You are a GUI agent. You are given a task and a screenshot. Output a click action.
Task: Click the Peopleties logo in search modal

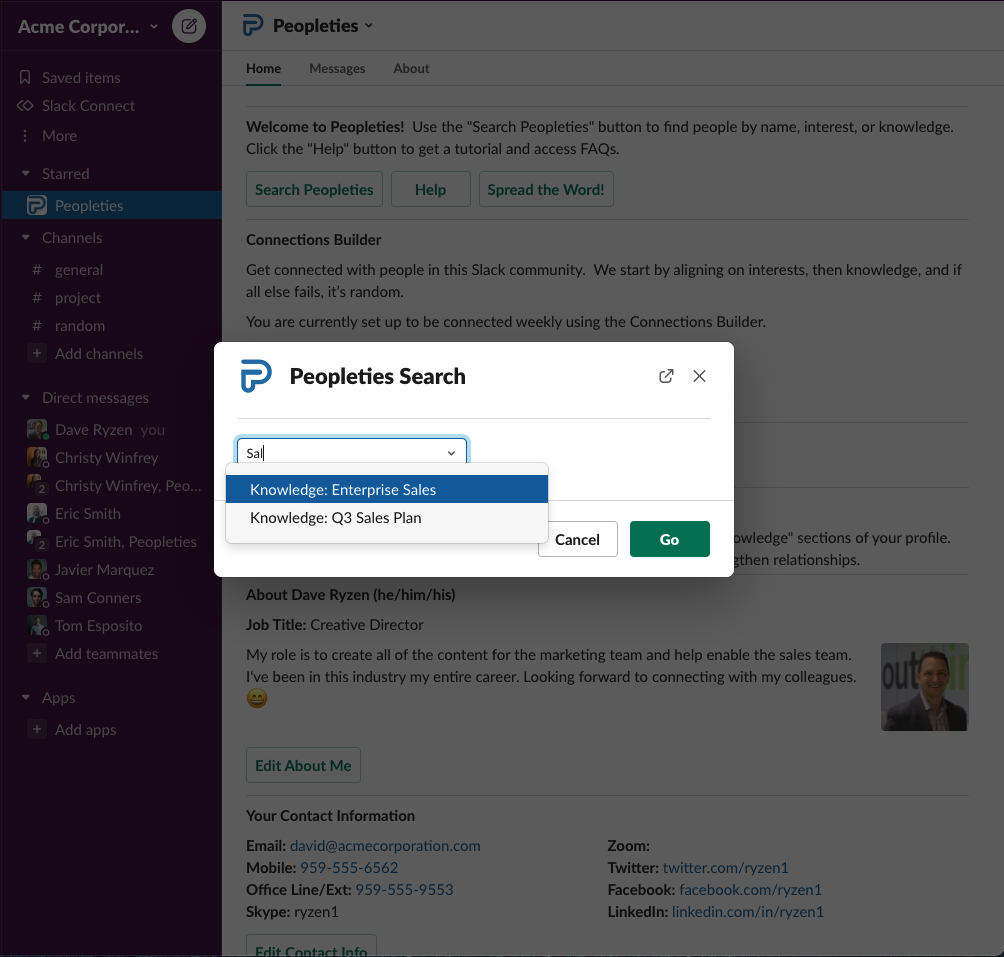tap(256, 376)
